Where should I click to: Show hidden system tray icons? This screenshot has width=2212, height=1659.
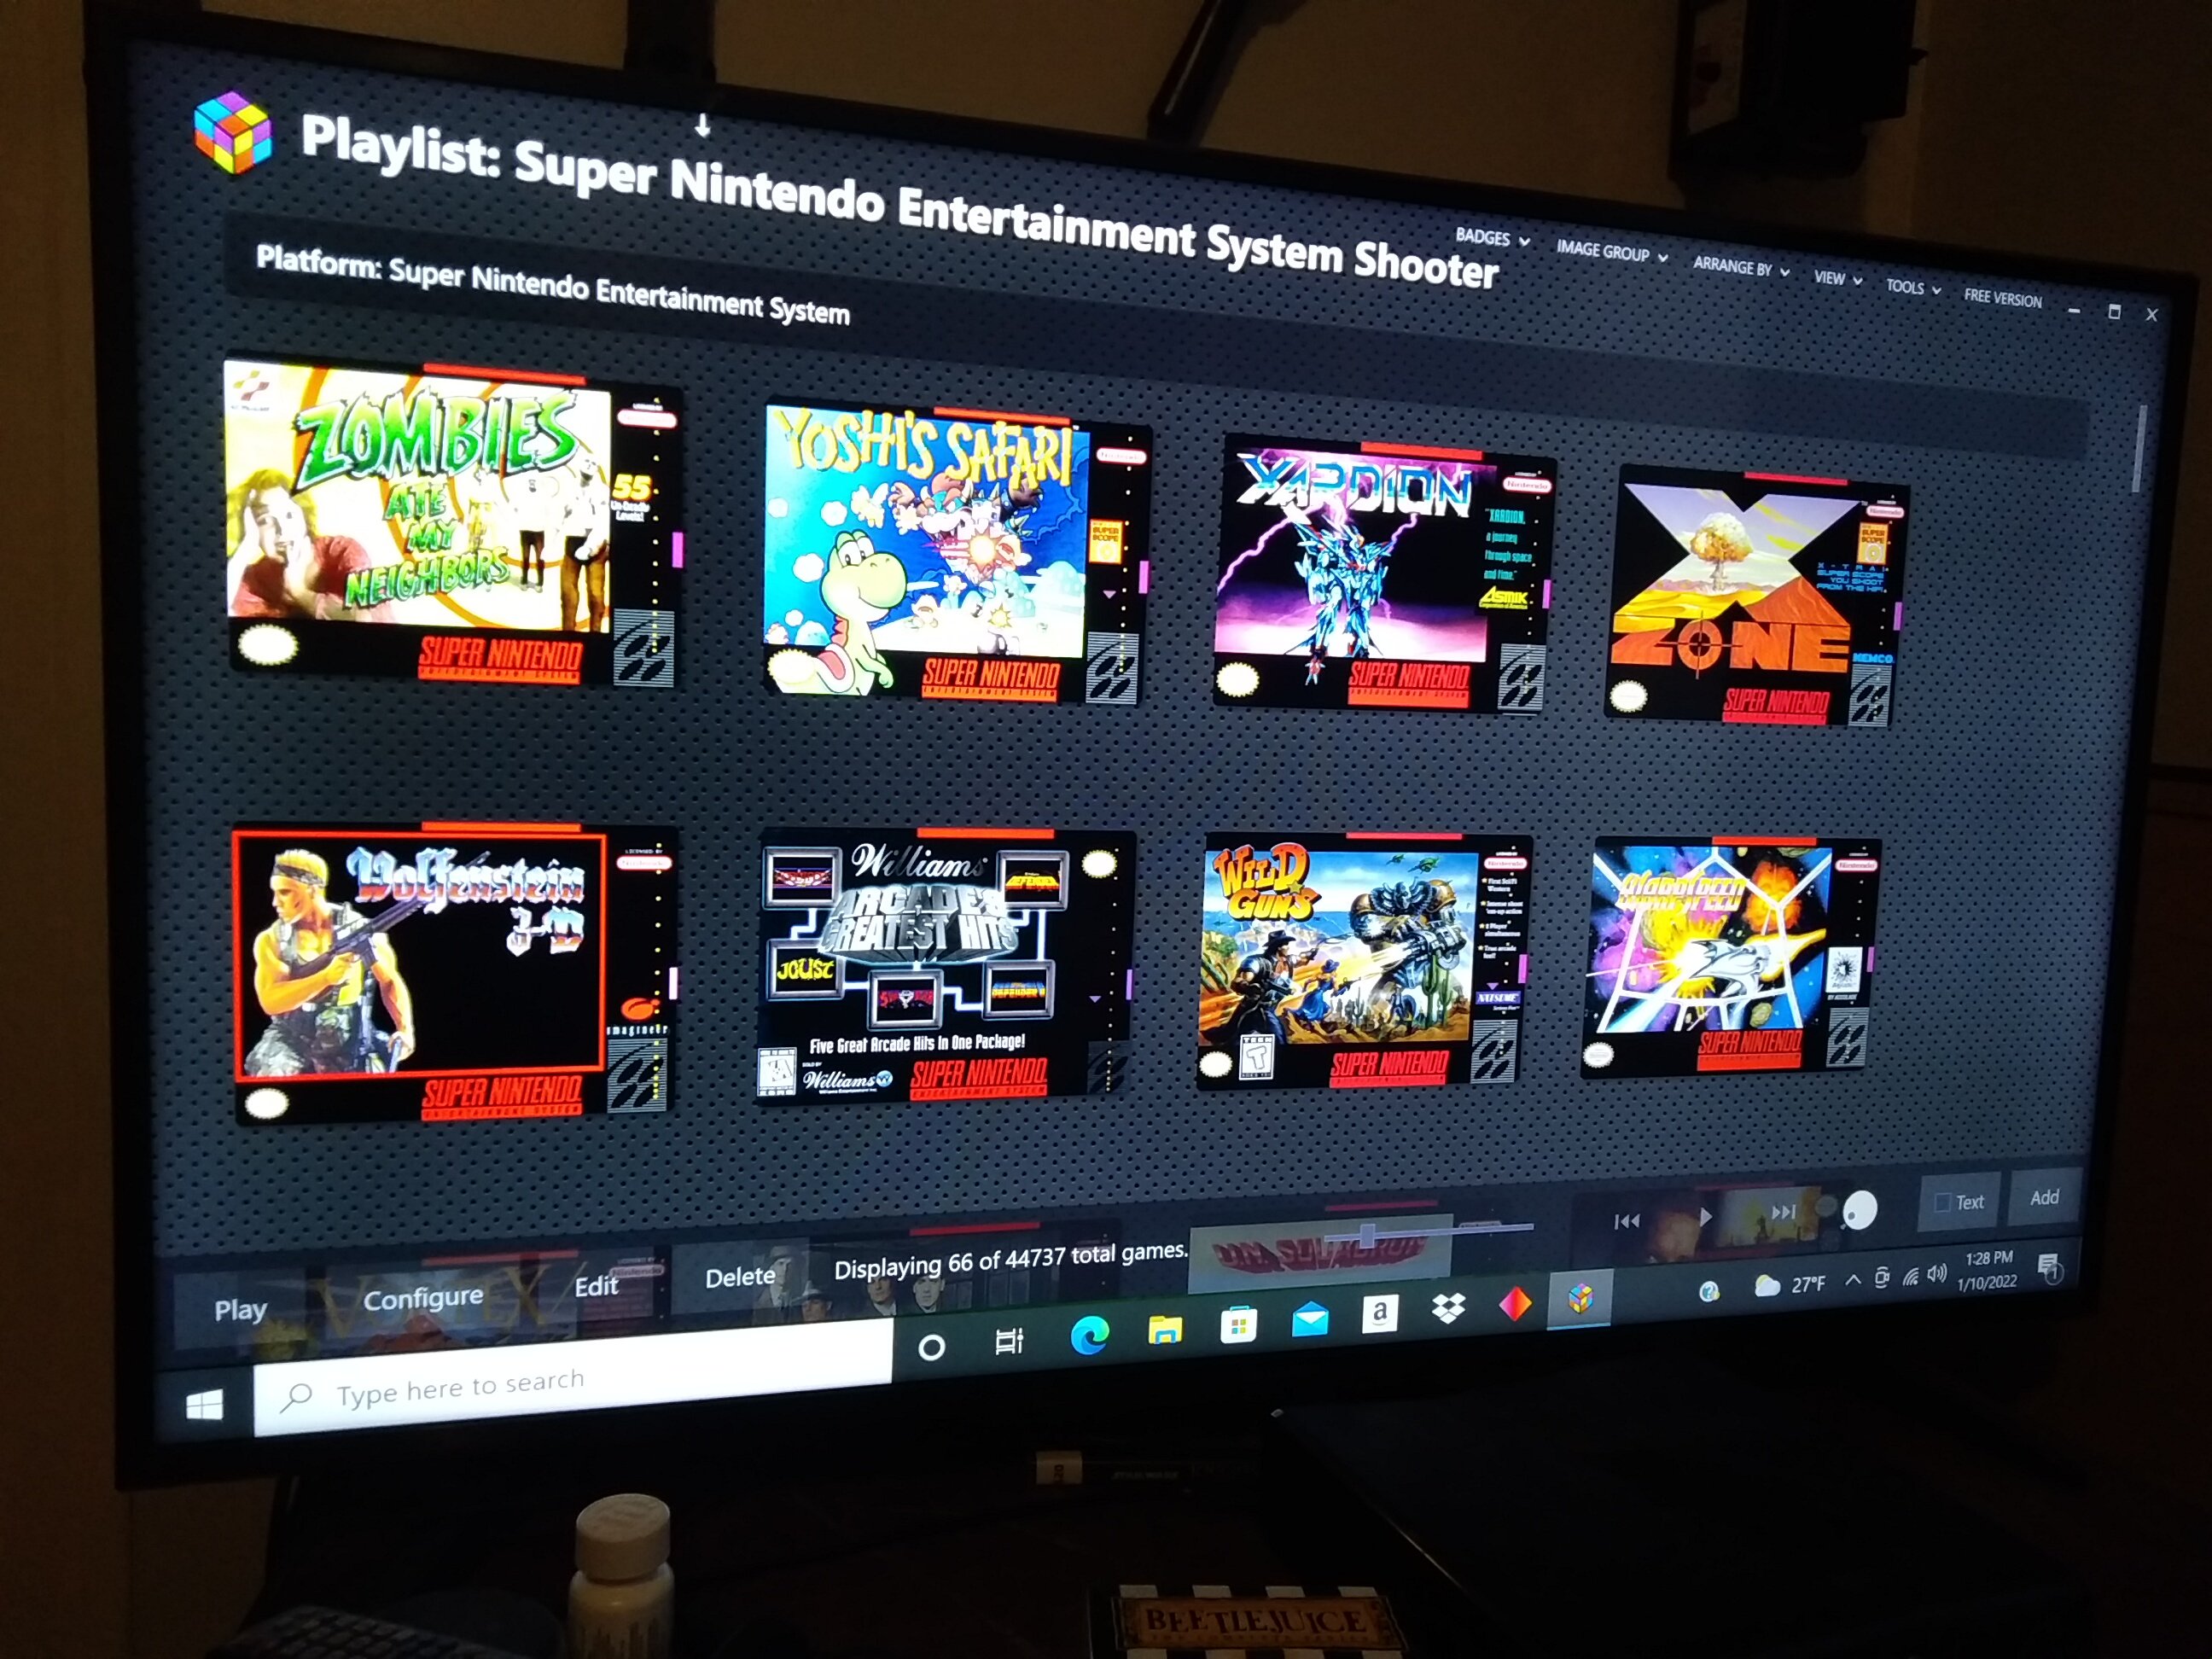click(1852, 1280)
